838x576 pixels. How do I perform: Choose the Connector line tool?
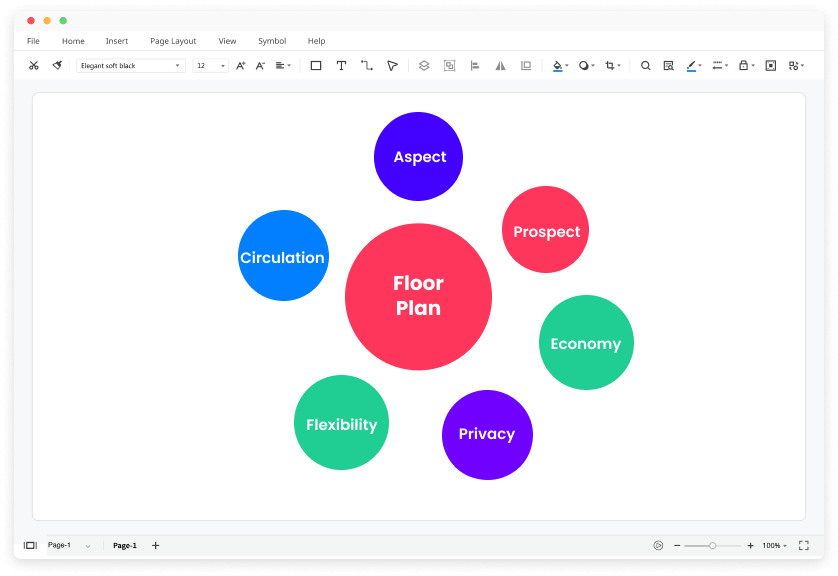[x=367, y=66]
